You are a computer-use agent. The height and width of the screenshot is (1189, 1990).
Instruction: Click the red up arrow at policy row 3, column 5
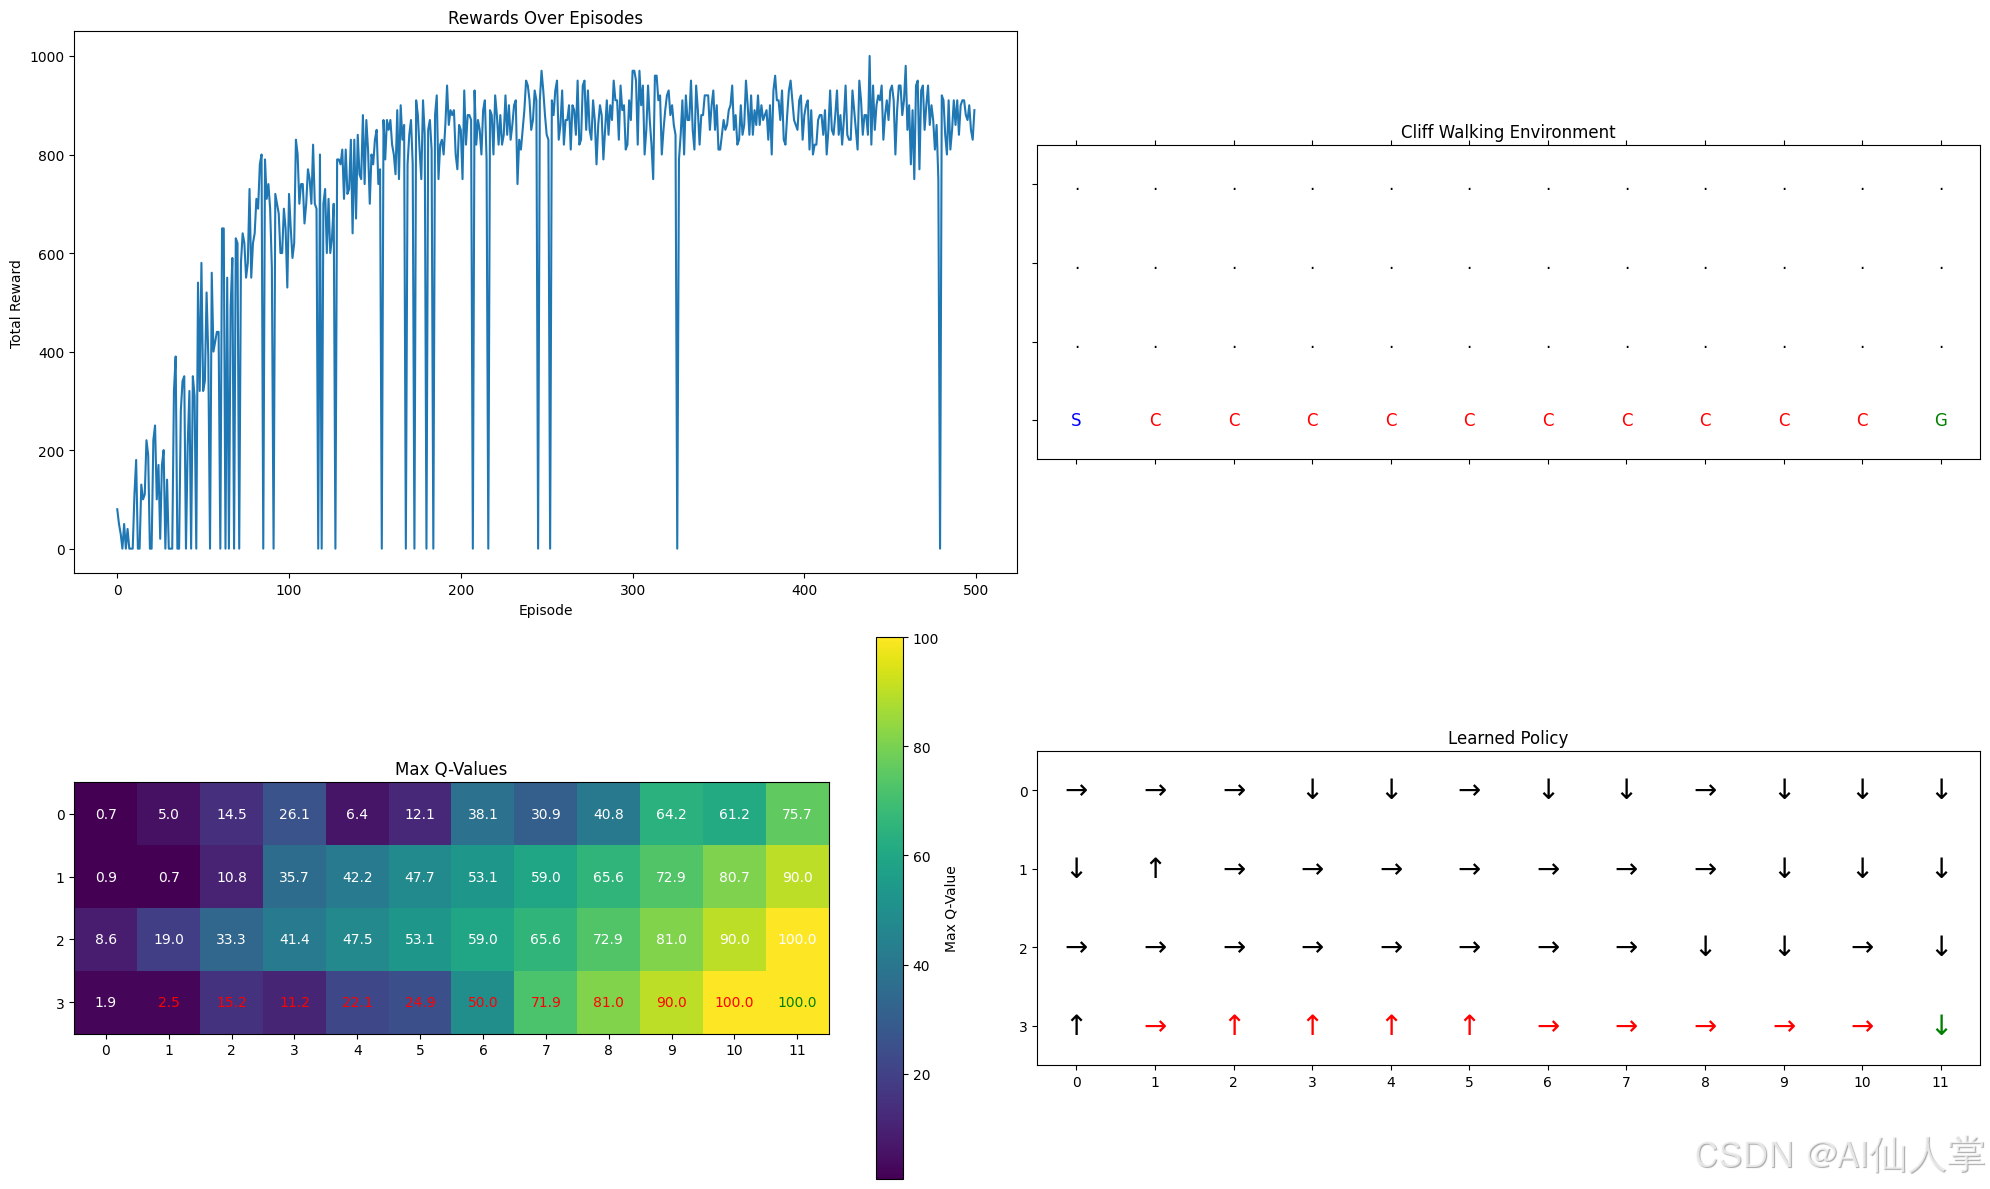tap(1469, 1026)
